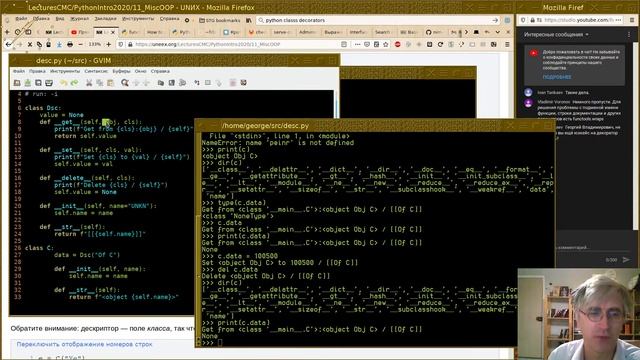Click last help icon in GVIM toolbar
640x360 pixels.
pyautogui.click(x=244, y=83)
